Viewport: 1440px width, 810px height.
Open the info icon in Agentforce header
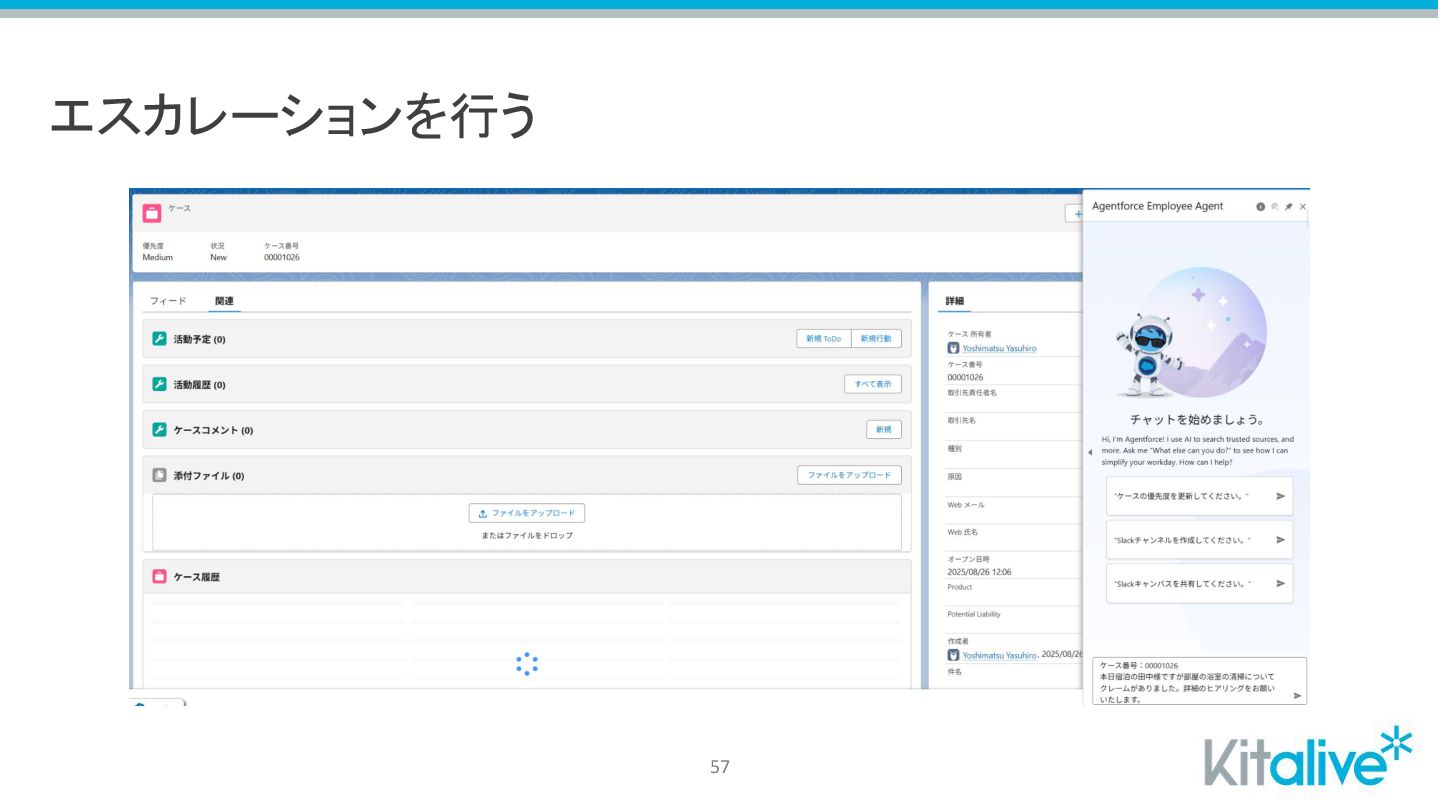[1260, 206]
